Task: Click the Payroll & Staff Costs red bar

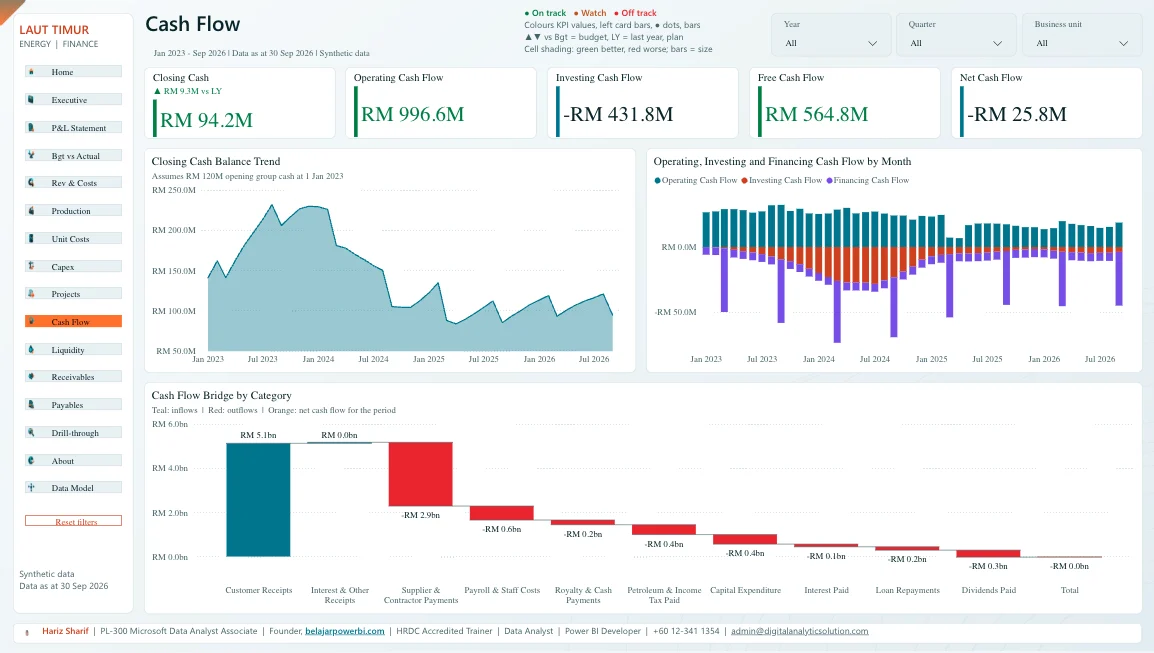Action: pos(501,513)
